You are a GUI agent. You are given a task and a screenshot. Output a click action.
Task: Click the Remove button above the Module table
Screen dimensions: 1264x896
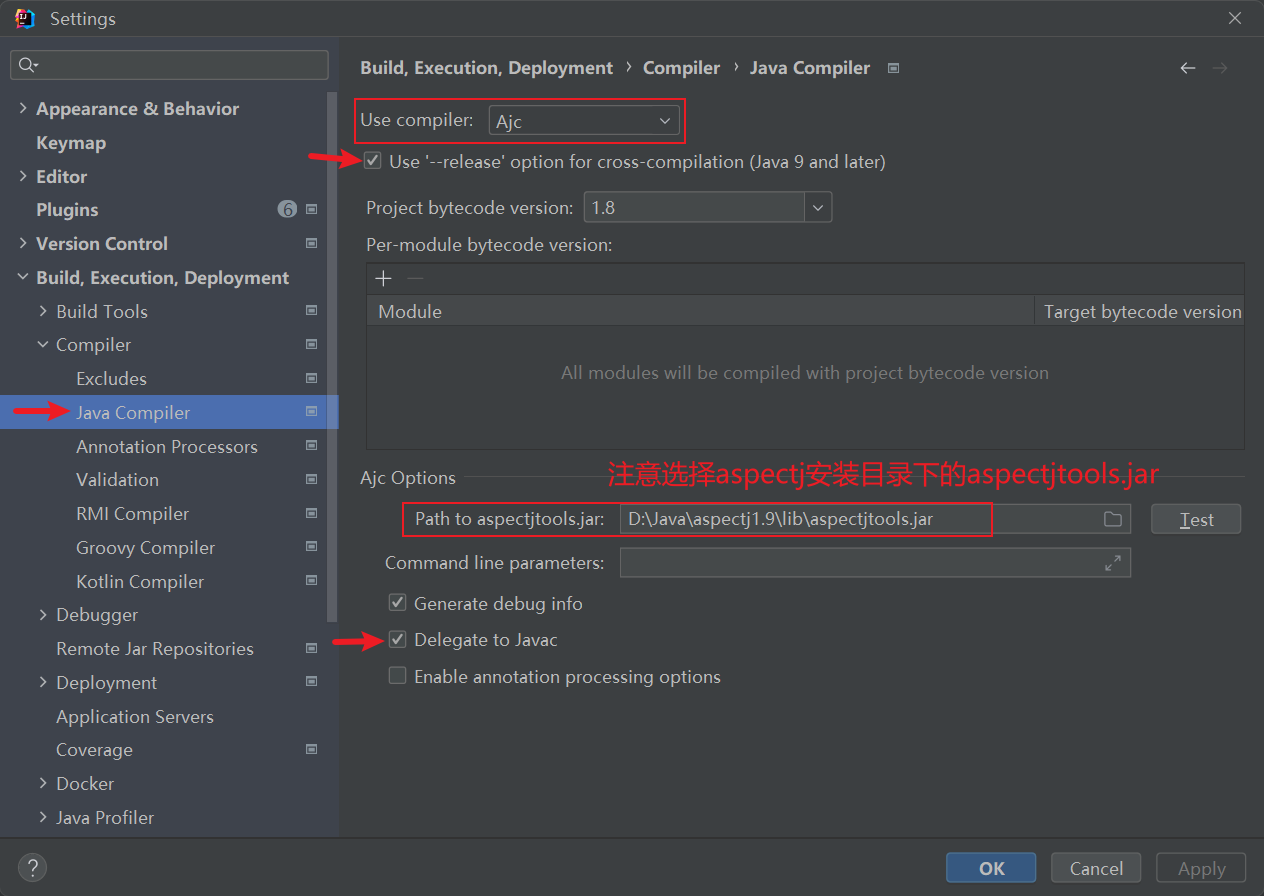click(x=414, y=278)
